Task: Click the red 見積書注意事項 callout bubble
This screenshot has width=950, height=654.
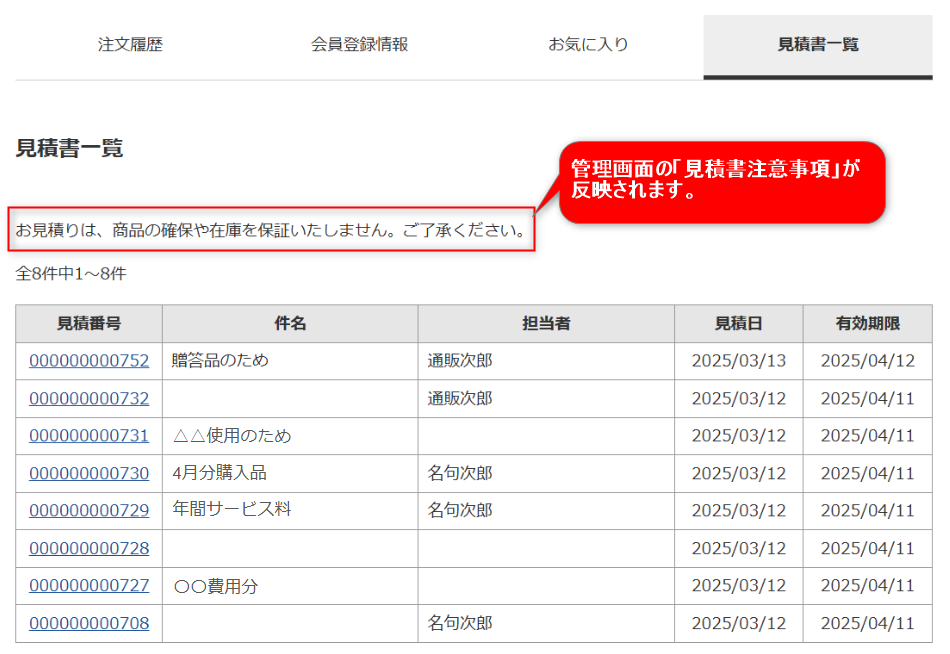Action: (721, 181)
